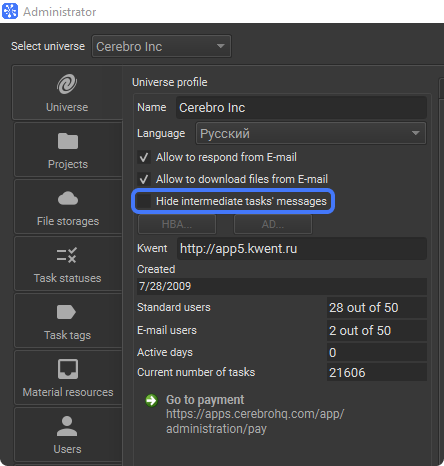444x466 pixels.
Task: Click the tasks count value 21606
Action: (x=377, y=372)
